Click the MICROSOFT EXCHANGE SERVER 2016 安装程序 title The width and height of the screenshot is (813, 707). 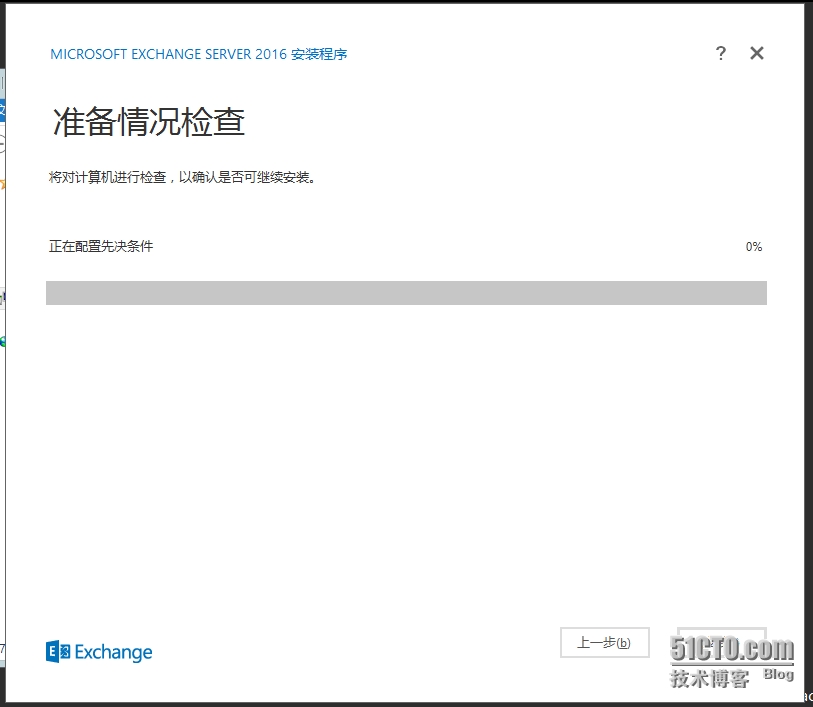(x=199, y=54)
